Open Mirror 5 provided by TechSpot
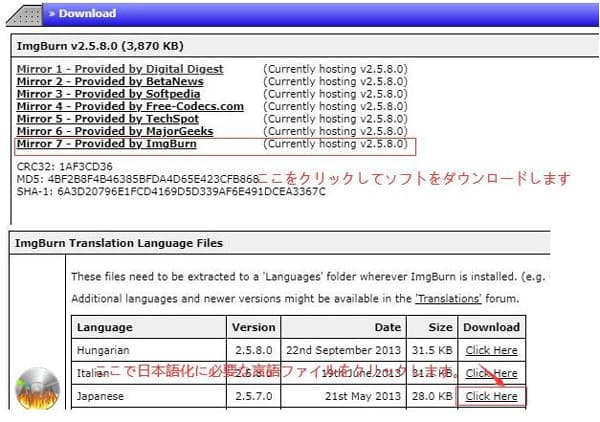Viewport: 600px width, 422px height. (108, 119)
